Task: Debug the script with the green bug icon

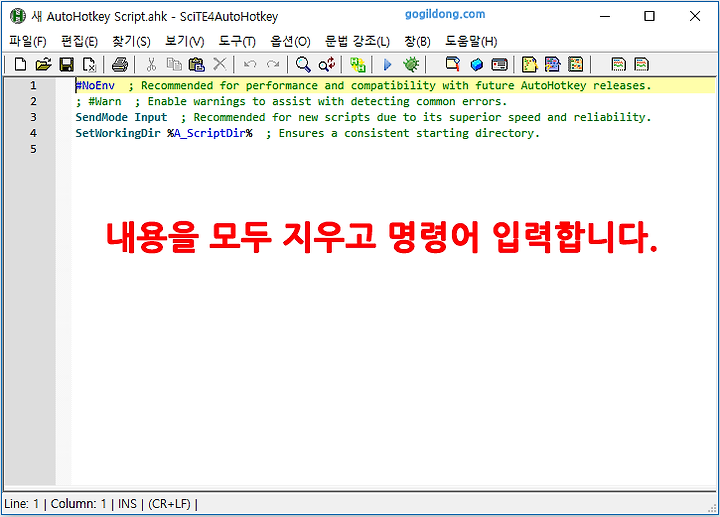Action: coord(411,64)
